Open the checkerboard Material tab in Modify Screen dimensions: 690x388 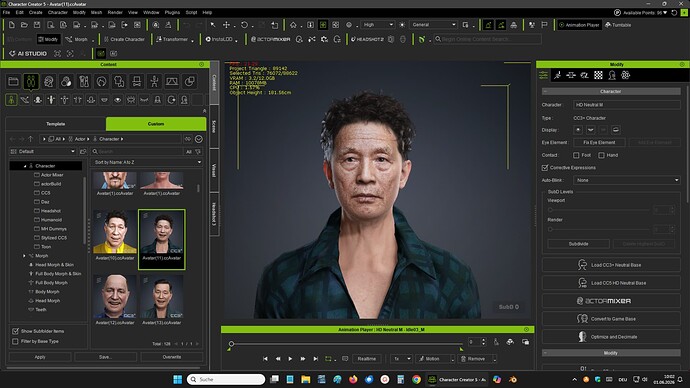pos(598,75)
